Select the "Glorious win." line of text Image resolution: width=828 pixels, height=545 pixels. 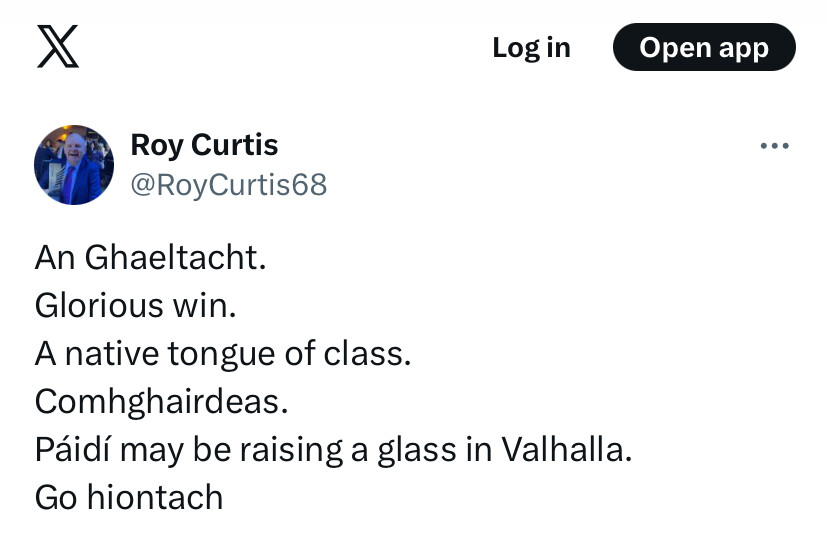pyautogui.click(x=135, y=306)
